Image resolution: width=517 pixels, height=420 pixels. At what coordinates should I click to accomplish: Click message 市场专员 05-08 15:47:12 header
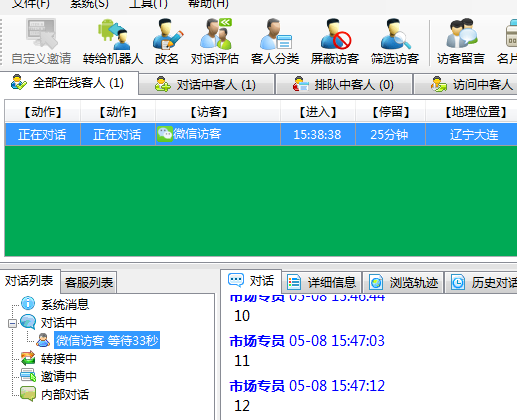pos(307,386)
